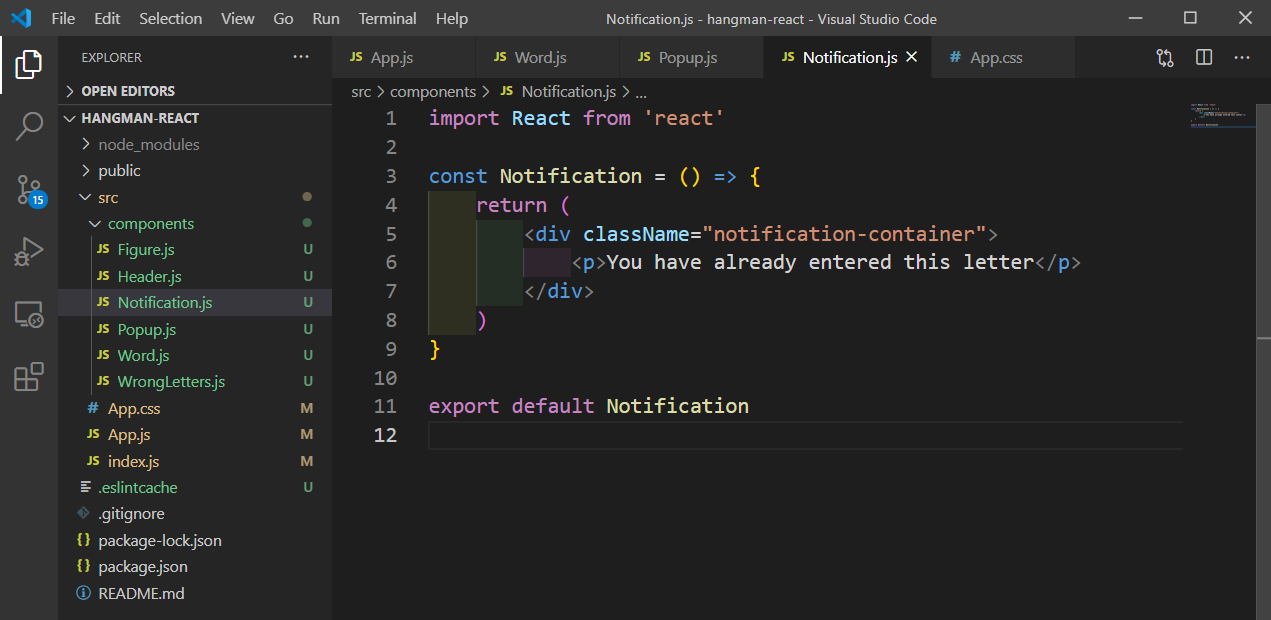1271x620 pixels.
Task: Click the 'notification-container' class string
Action: (844, 234)
